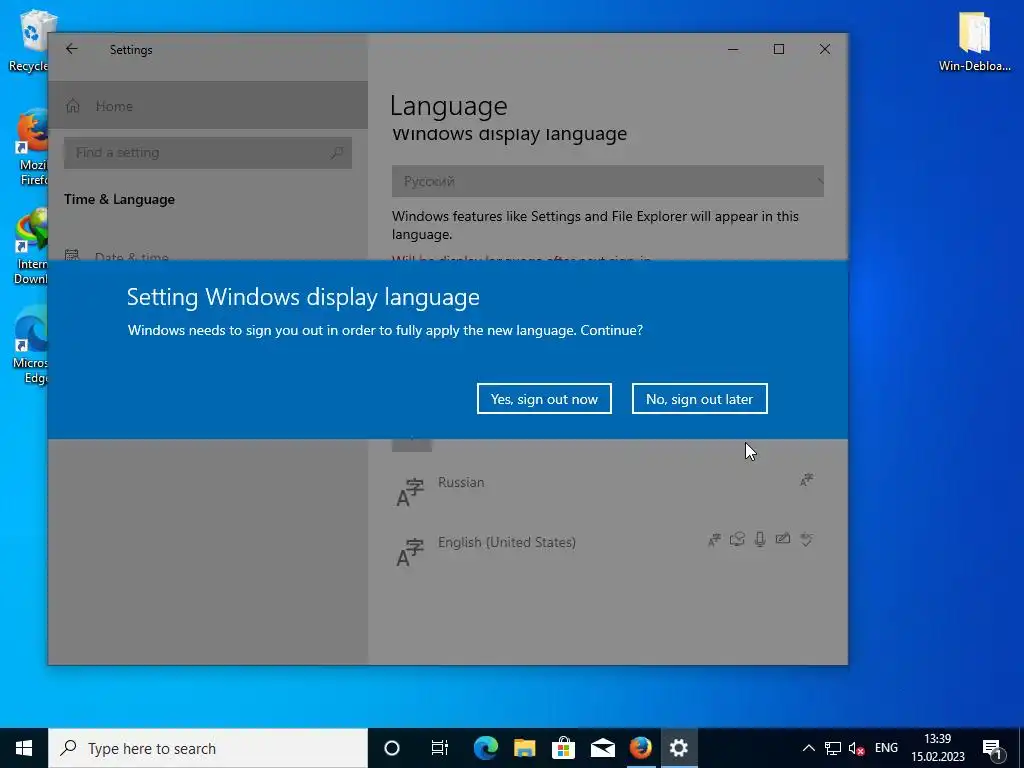This screenshot has height=768, width=1024.
Task: Click the search magnifier in Find a setting
Action: pos(337,153)
